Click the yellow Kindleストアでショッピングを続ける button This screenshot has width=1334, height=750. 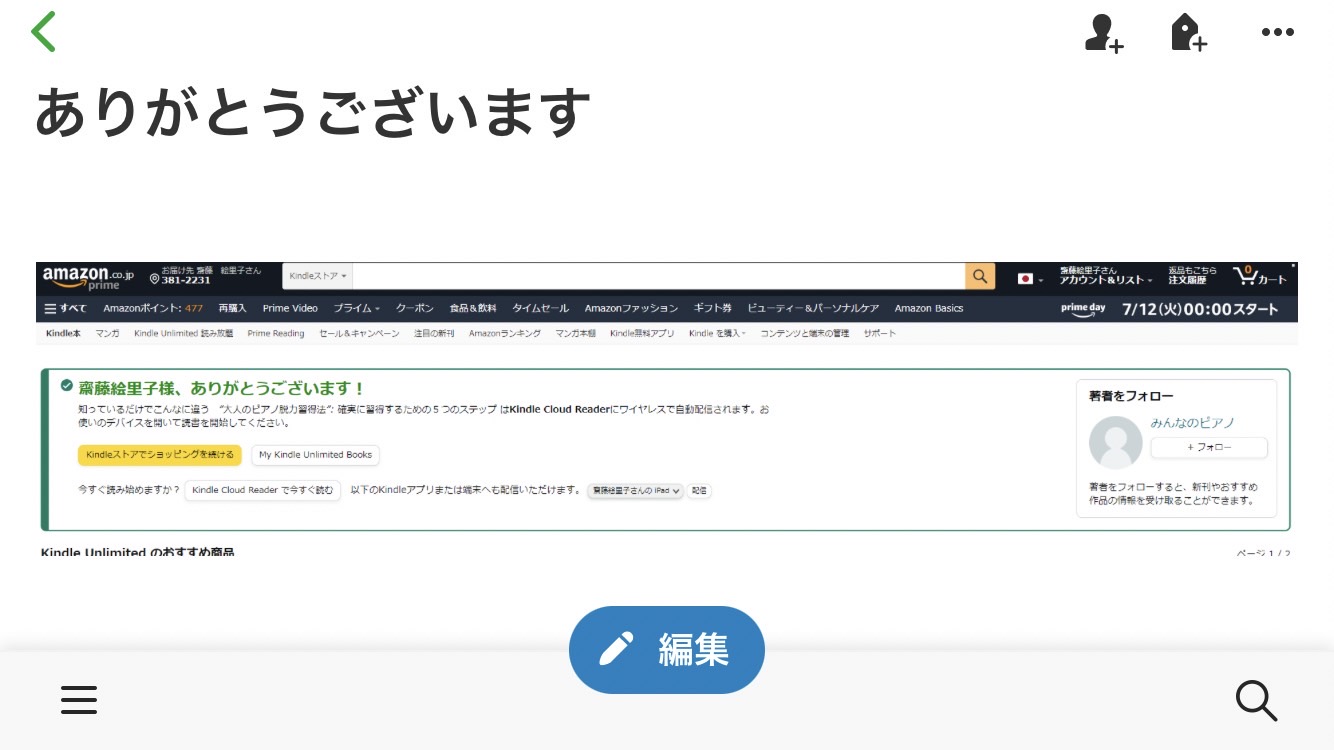pos(160,455)
